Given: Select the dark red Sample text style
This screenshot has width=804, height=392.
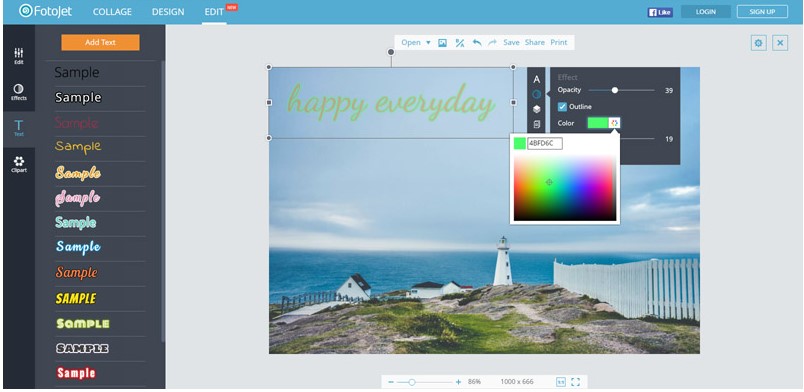Looking at the screenshot, I should tap(76, 123).
